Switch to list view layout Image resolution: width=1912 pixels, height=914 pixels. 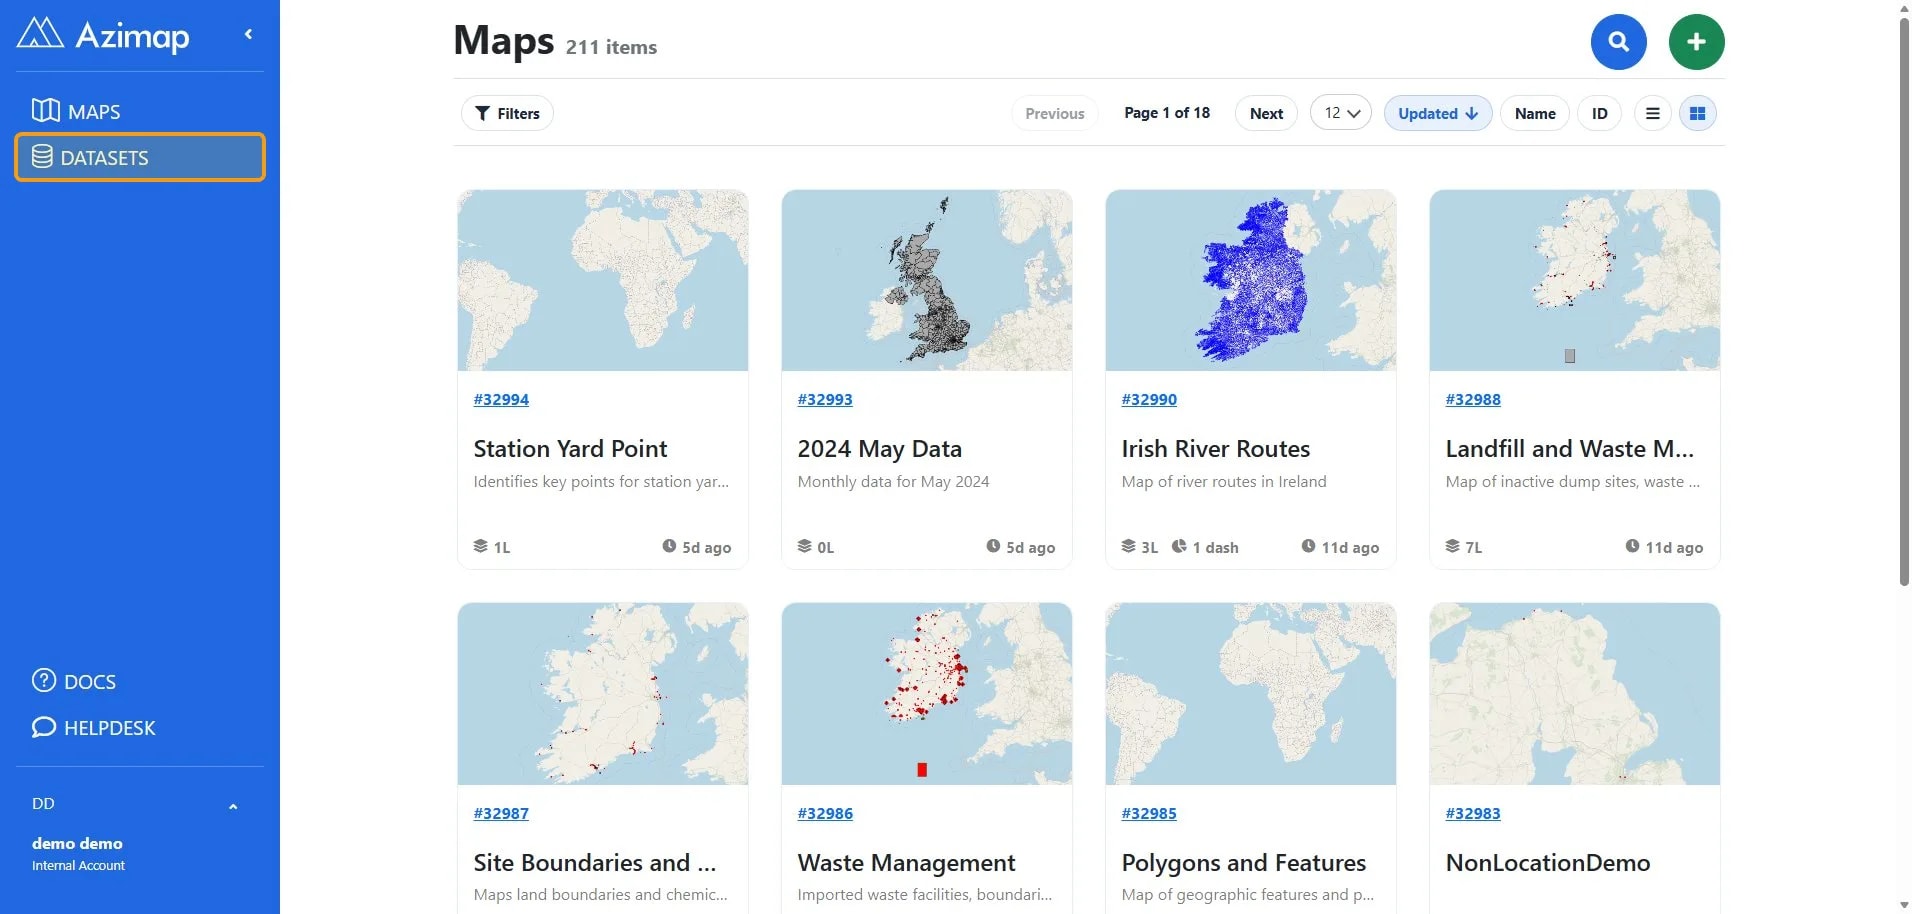pyautogui.click(x=1653, y=114)
